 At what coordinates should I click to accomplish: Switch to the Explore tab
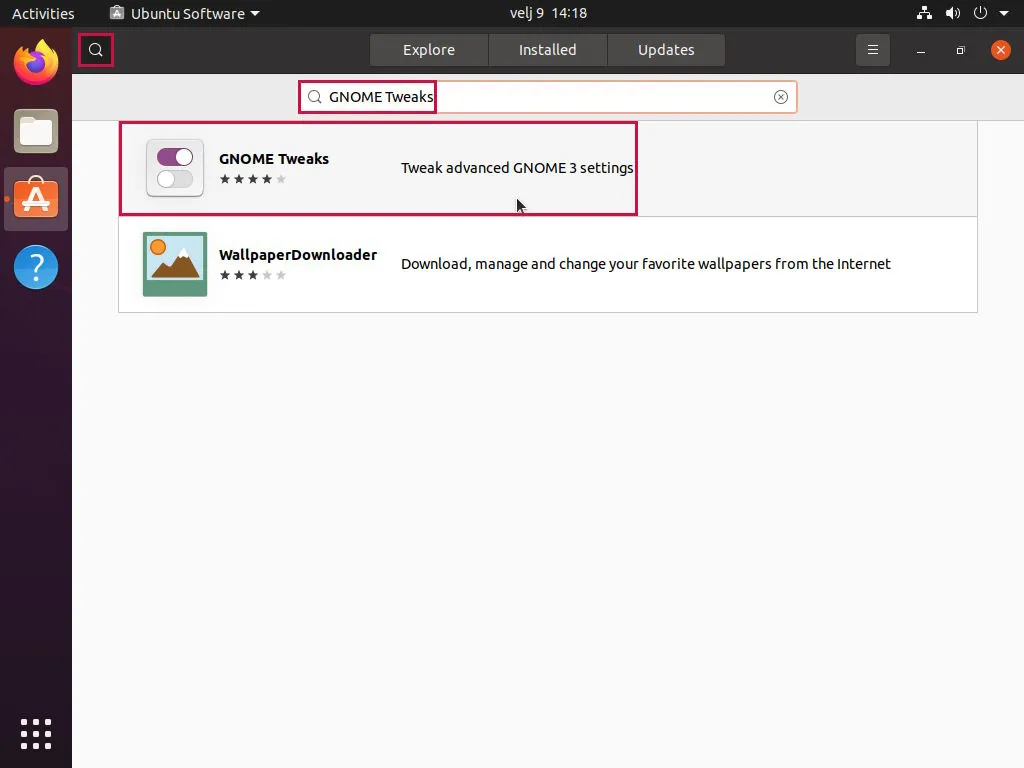(x=429, y=50)
